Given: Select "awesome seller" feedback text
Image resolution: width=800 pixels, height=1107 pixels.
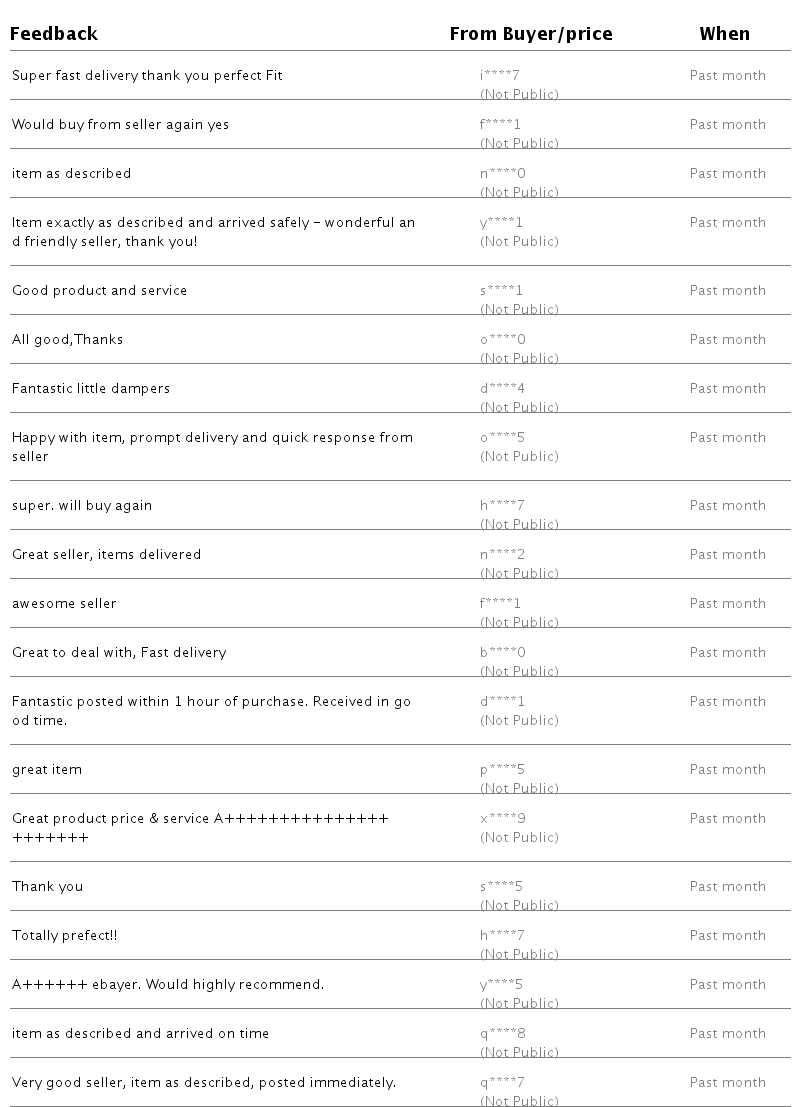Looking at the screenshot, I should (64, 604).
